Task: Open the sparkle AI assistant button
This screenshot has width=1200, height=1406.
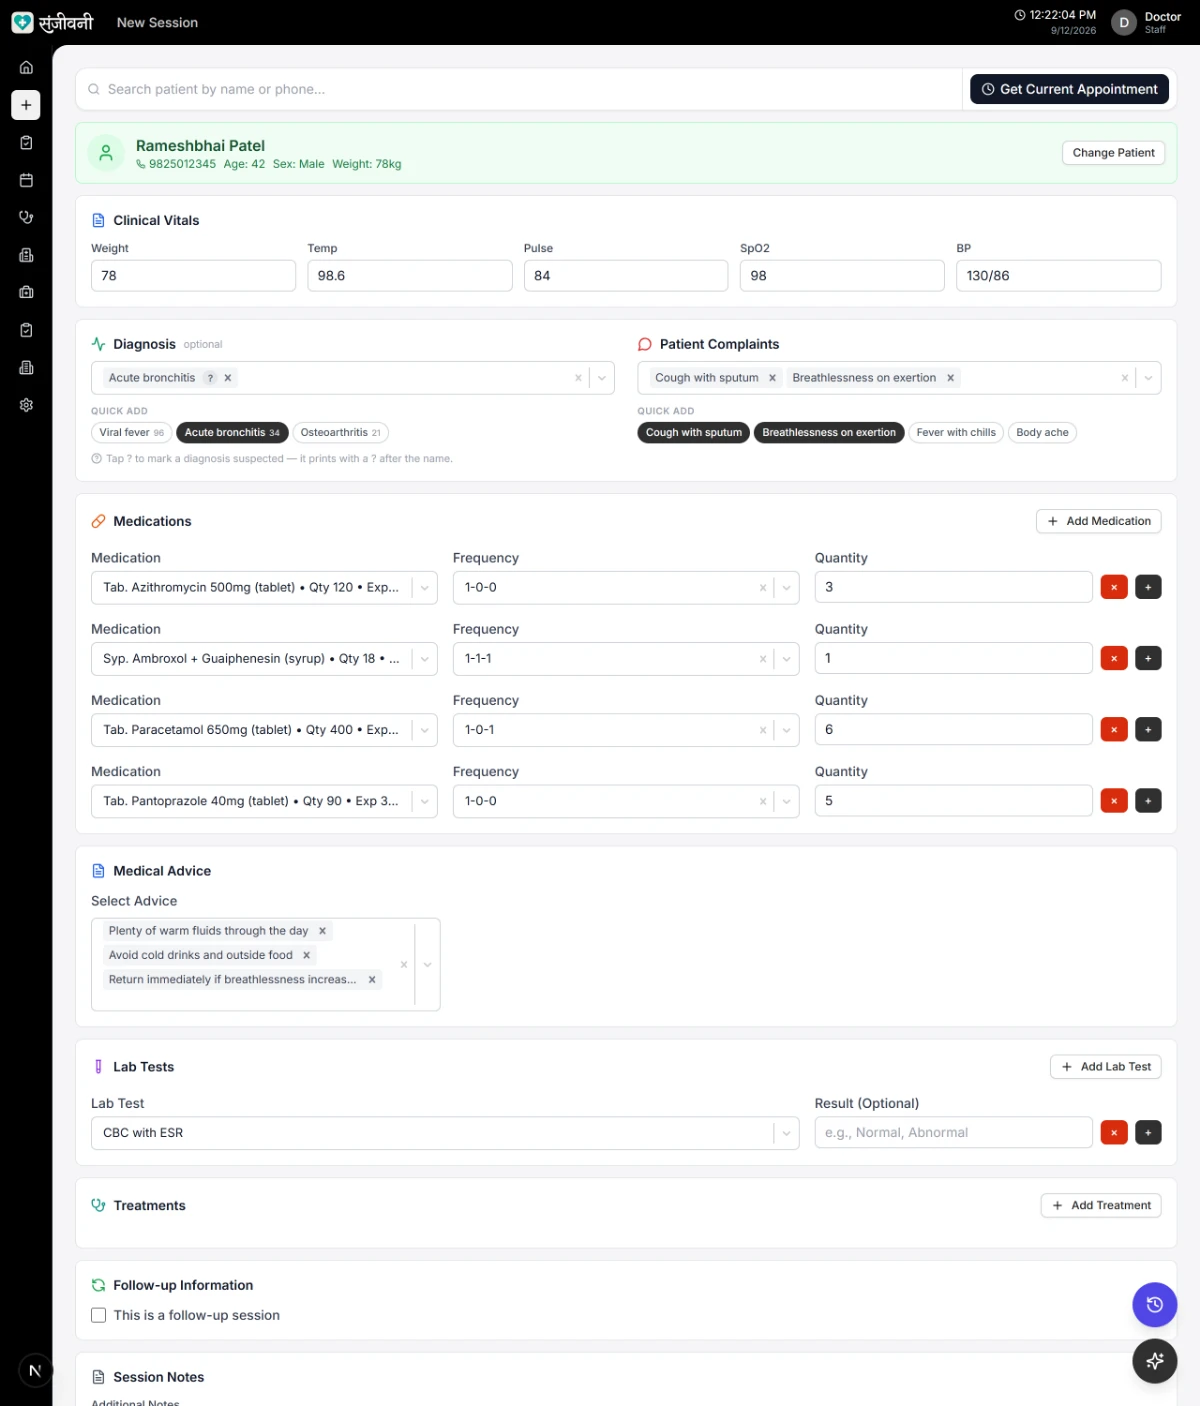Action: tap(1154, 1360)
